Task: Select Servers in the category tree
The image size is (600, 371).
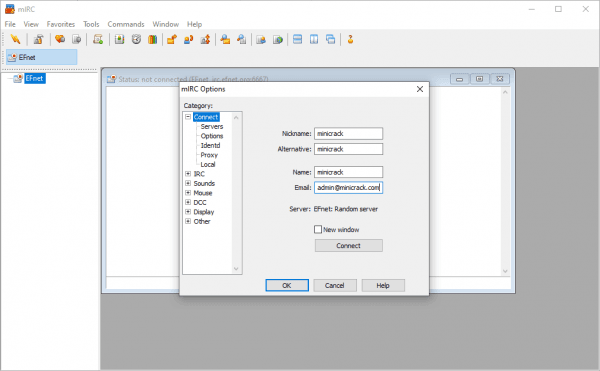Action: click(x=212, y=126)
